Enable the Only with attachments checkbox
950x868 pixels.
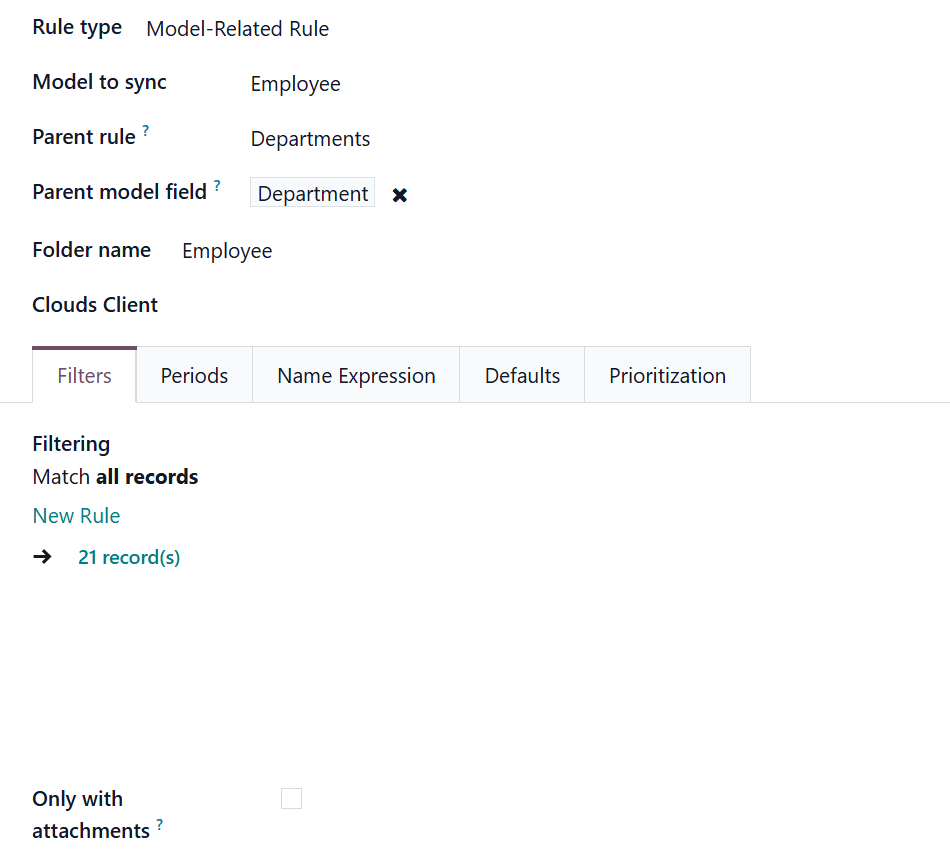[x=291, y=798]
